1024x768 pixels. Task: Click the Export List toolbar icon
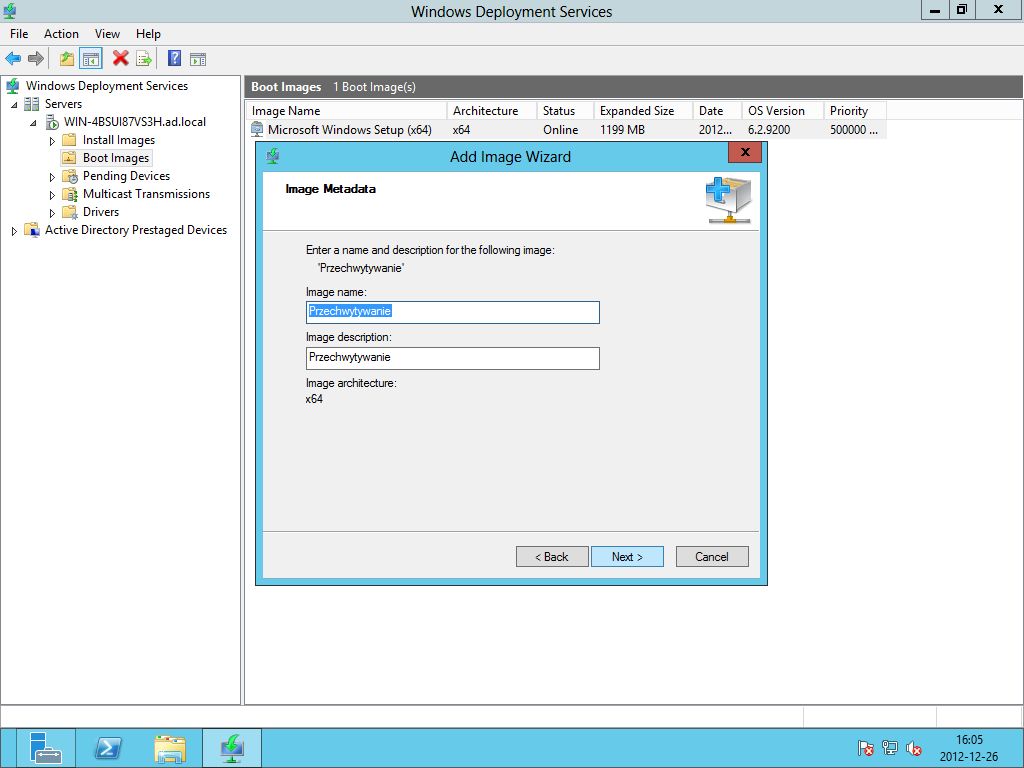(x=144, y=59)
